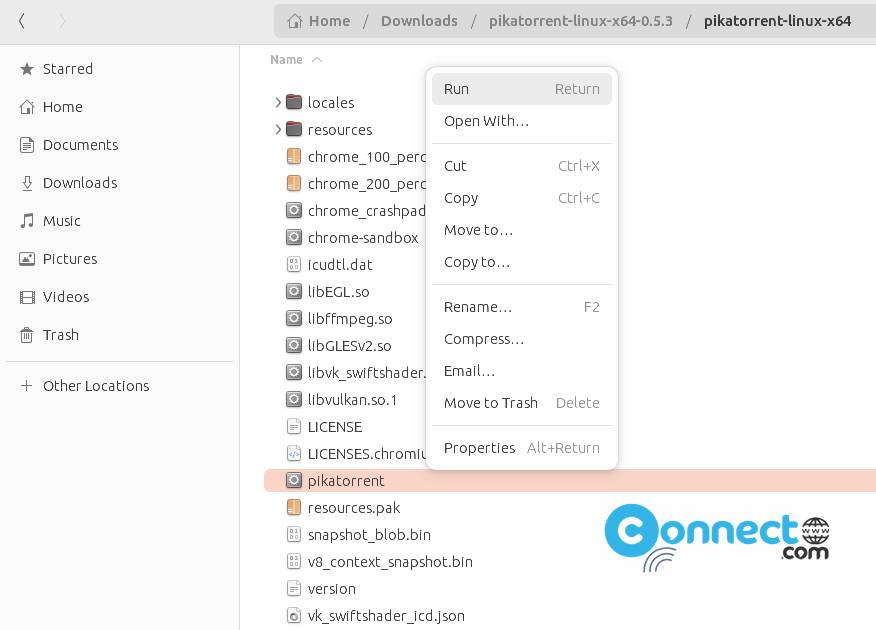Click the libEGL.so file icon
Image resolution: width=876 pixels, height=630 pixels.
pyautogui.click(x=294, y=292)
